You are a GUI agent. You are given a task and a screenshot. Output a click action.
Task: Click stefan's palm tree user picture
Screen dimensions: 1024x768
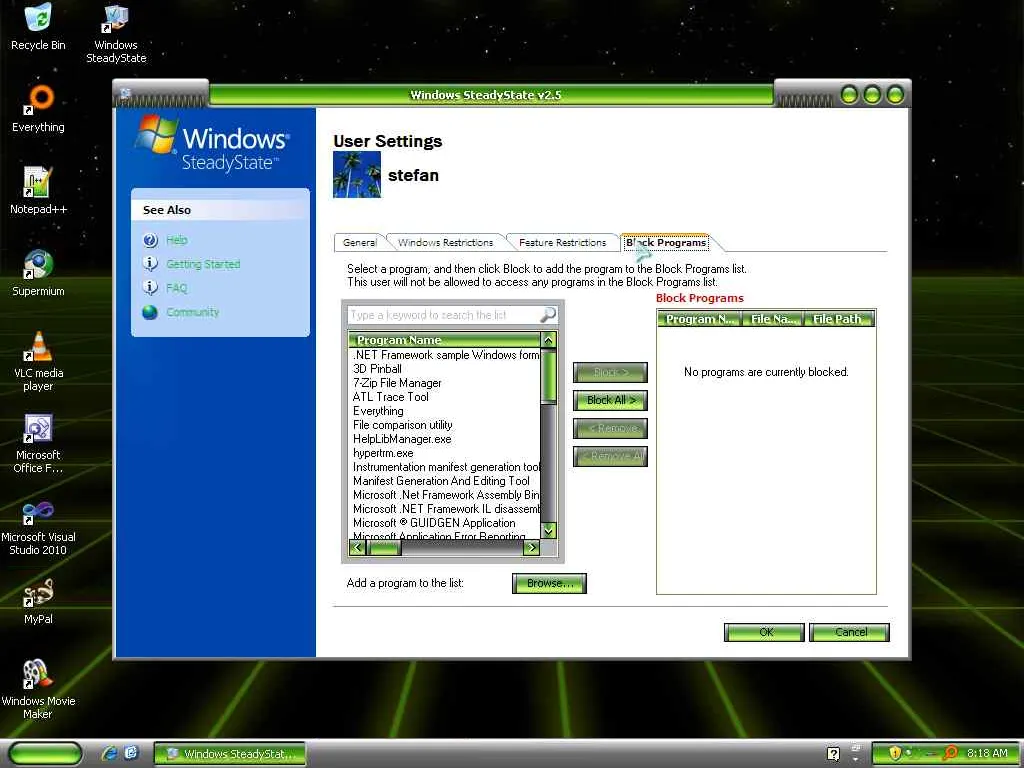coord(357,174)
